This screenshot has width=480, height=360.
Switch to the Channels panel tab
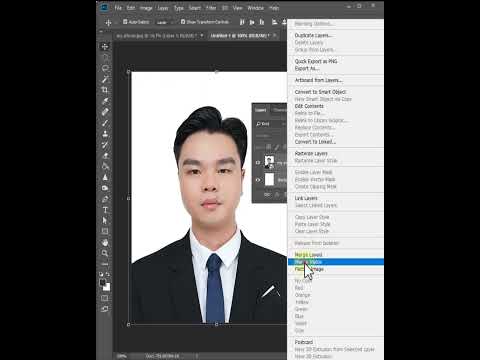point(279,110)
